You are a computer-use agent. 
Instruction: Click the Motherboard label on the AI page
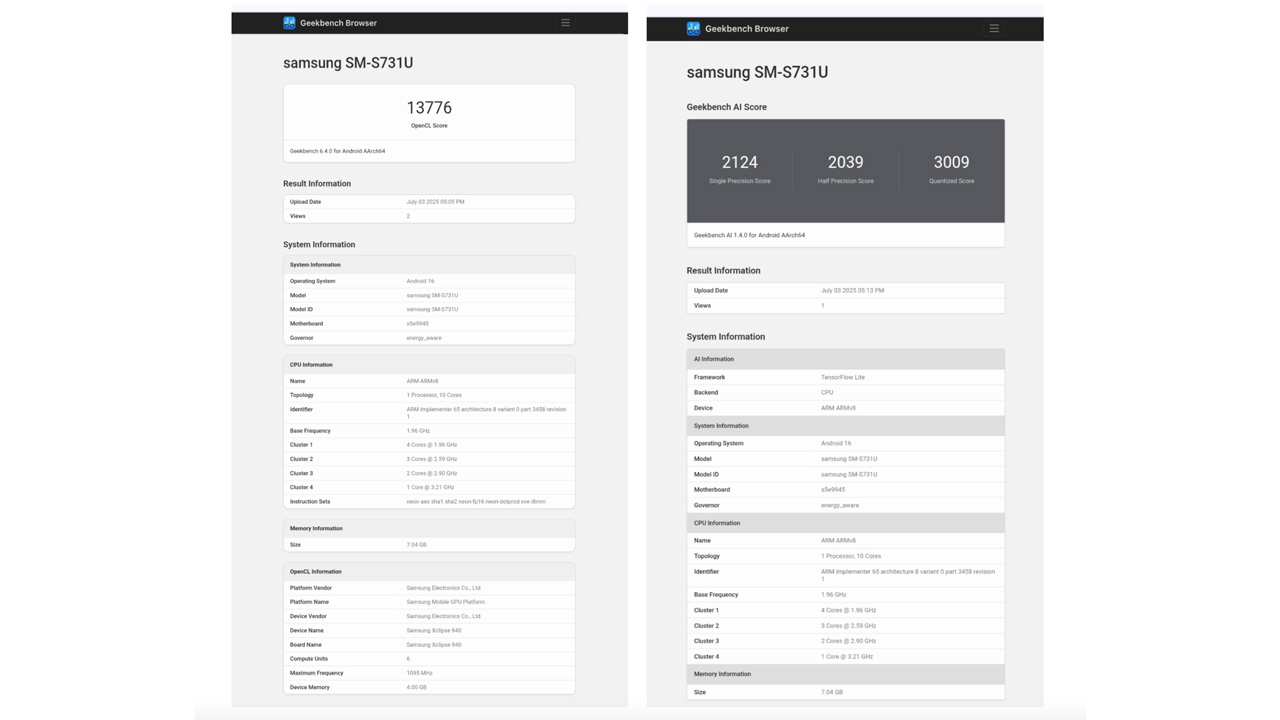[x=712, y=490]
